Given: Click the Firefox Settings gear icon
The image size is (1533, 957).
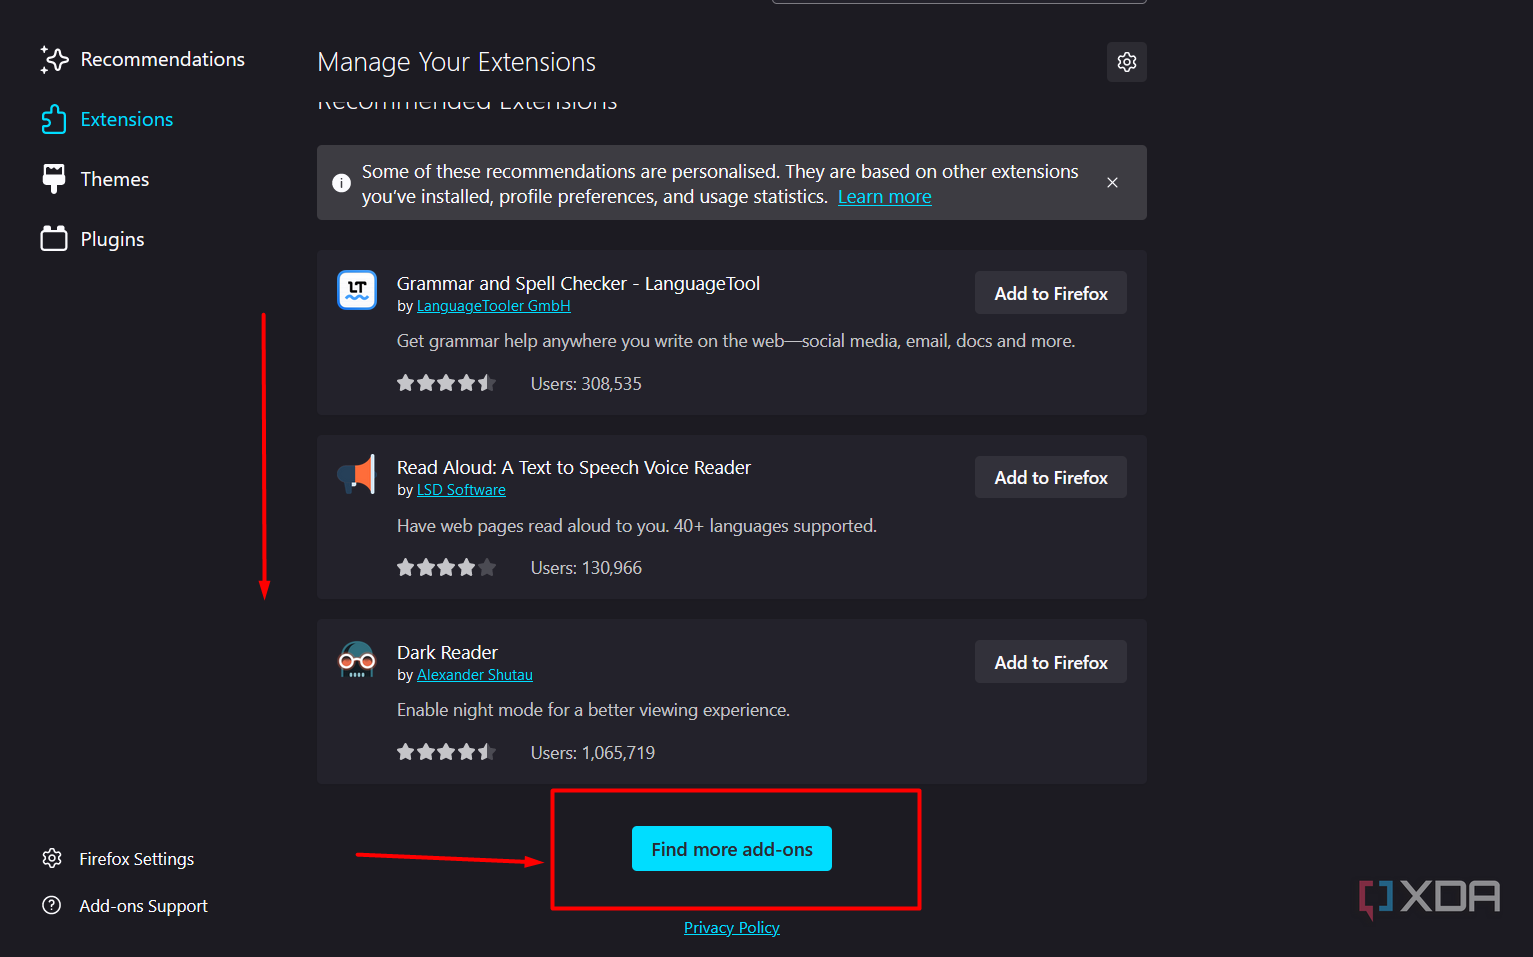Looking at the screenshot, I should (x=52, y=858).
